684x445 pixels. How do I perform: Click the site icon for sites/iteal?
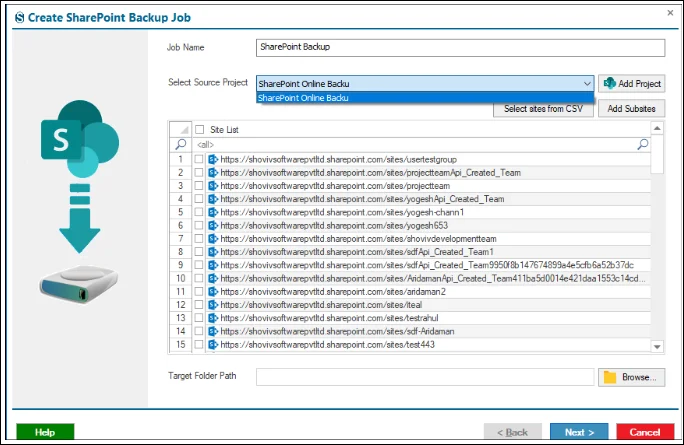(213, 305)
